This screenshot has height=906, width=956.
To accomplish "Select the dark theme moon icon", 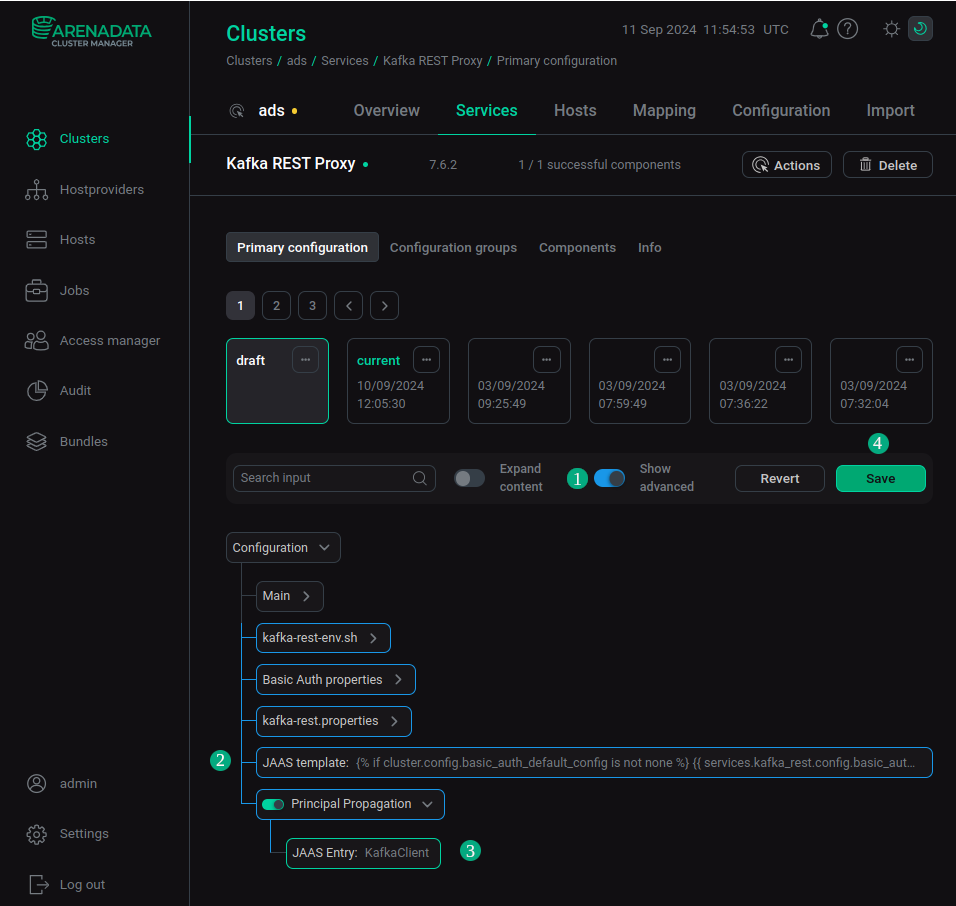I will [x=920, y=29].
